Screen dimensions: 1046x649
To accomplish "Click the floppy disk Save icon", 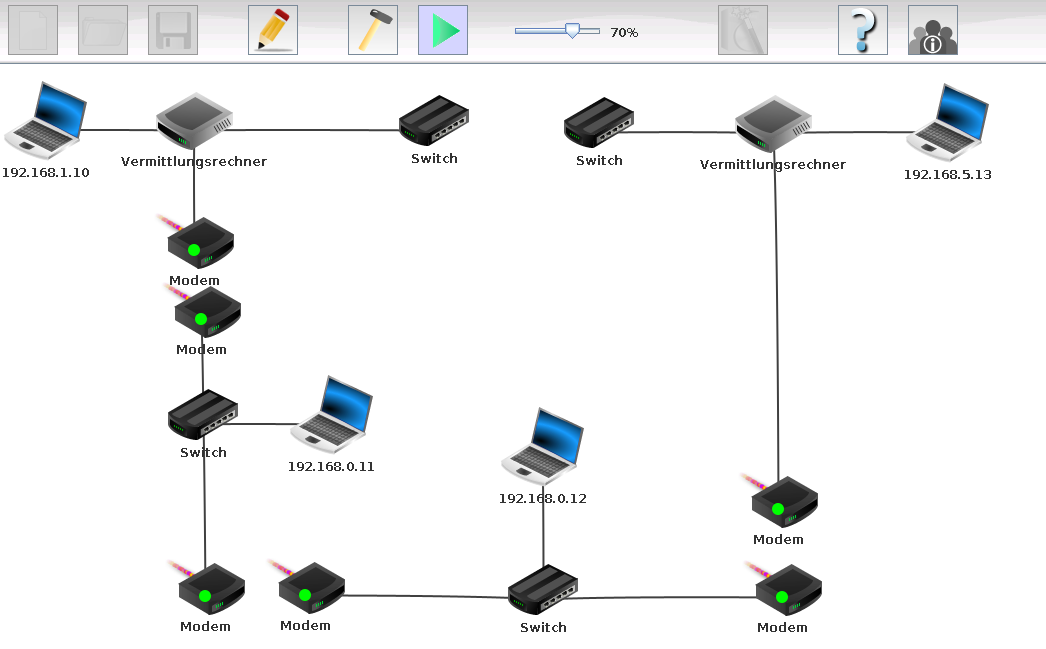I will (173, 30).
